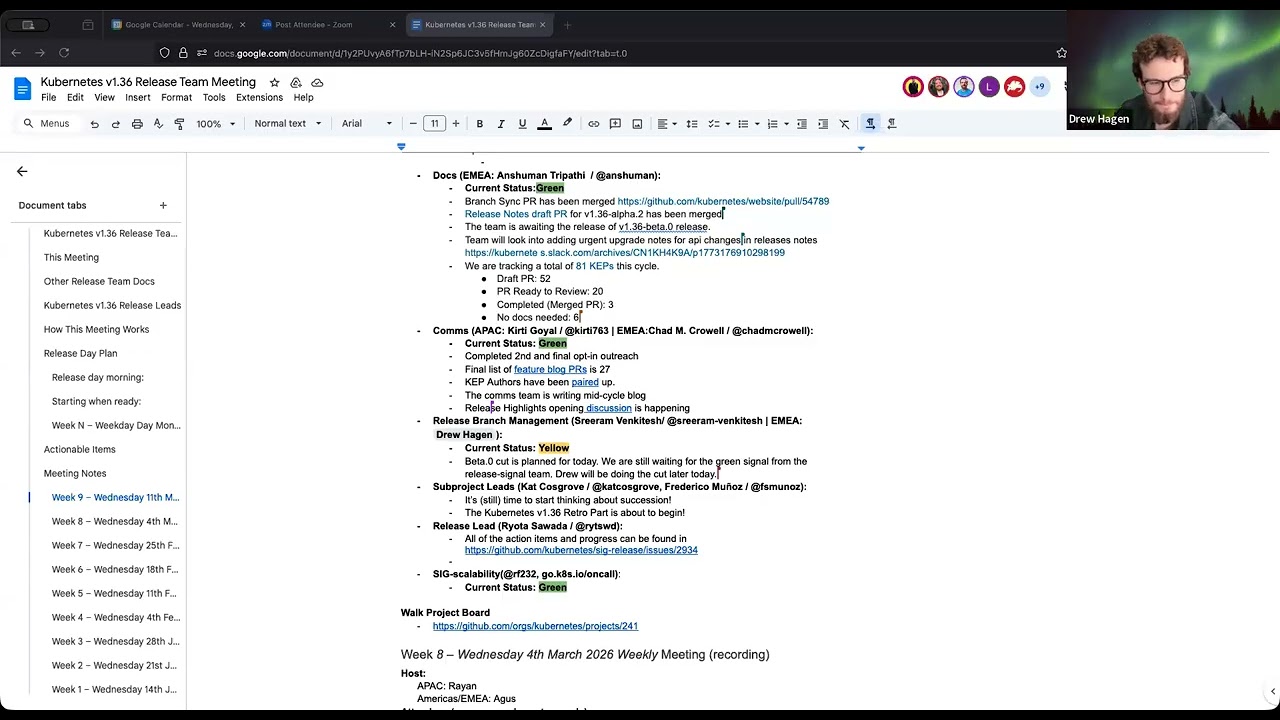Open the checklist dropdown in toolbar
Screen dimensions: 1280x720
click(717, 124)
